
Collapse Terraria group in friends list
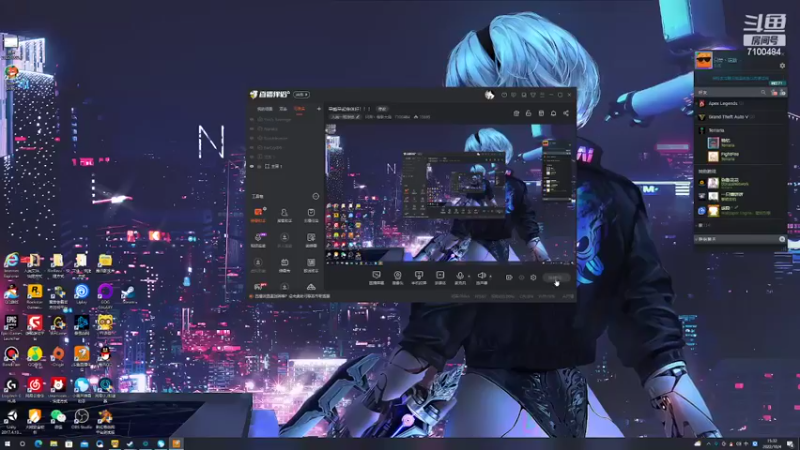[x=716, y=131]
